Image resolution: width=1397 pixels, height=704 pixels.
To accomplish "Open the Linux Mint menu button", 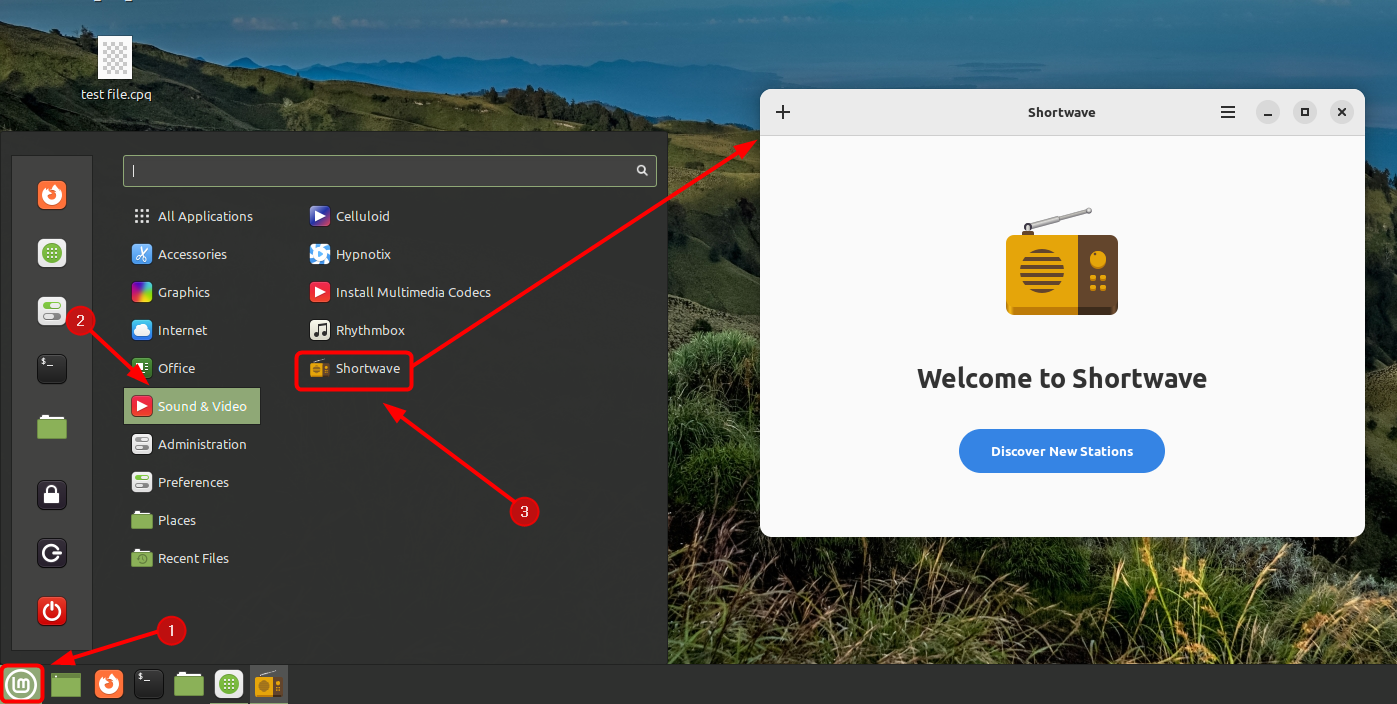I will point(22,684).
